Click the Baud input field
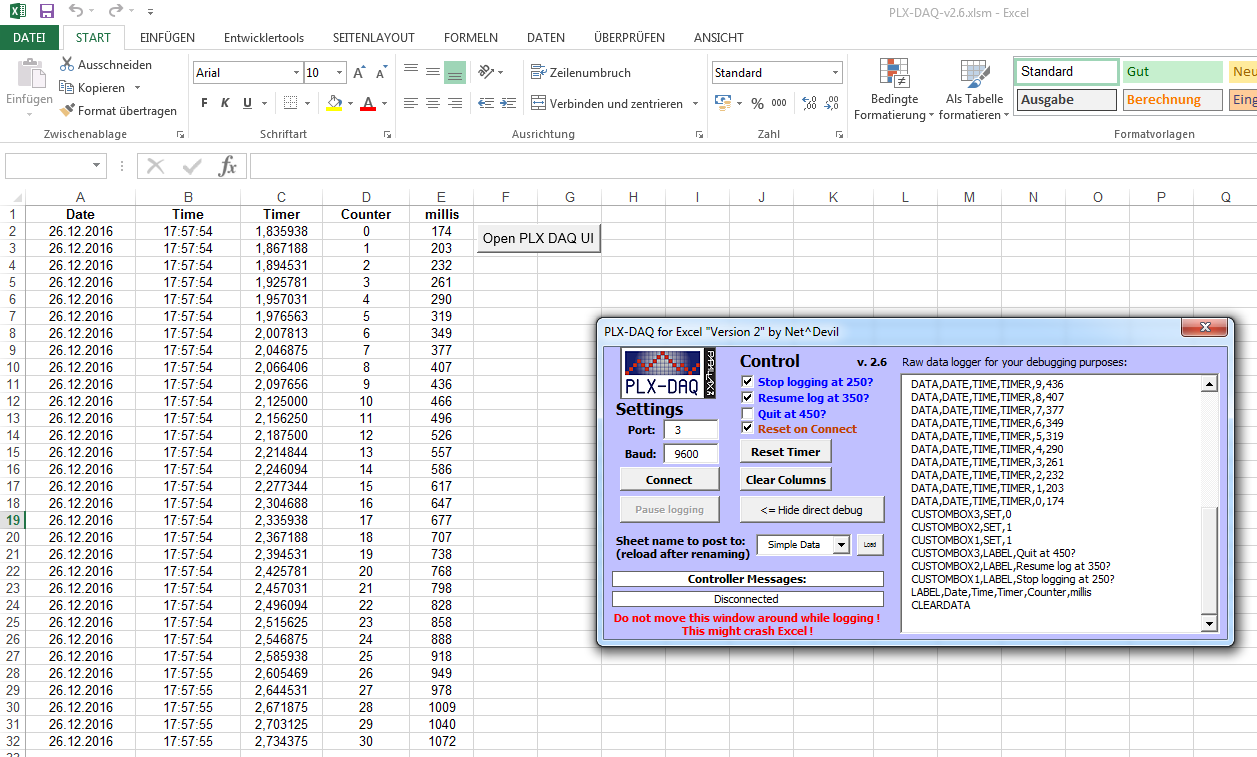The height and width of the screenshot is (757, 1257). (691, 454)
